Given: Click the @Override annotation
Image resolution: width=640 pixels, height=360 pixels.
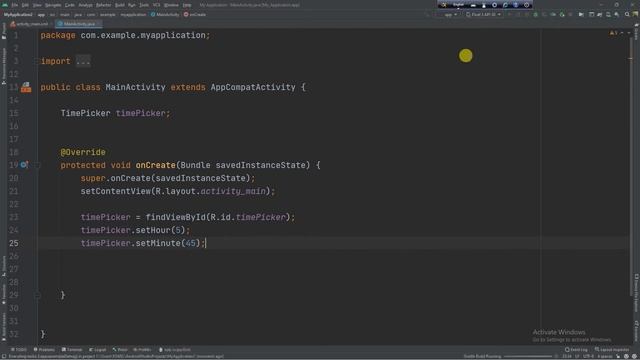Looking at the screenshot, I should coord(83,152).
